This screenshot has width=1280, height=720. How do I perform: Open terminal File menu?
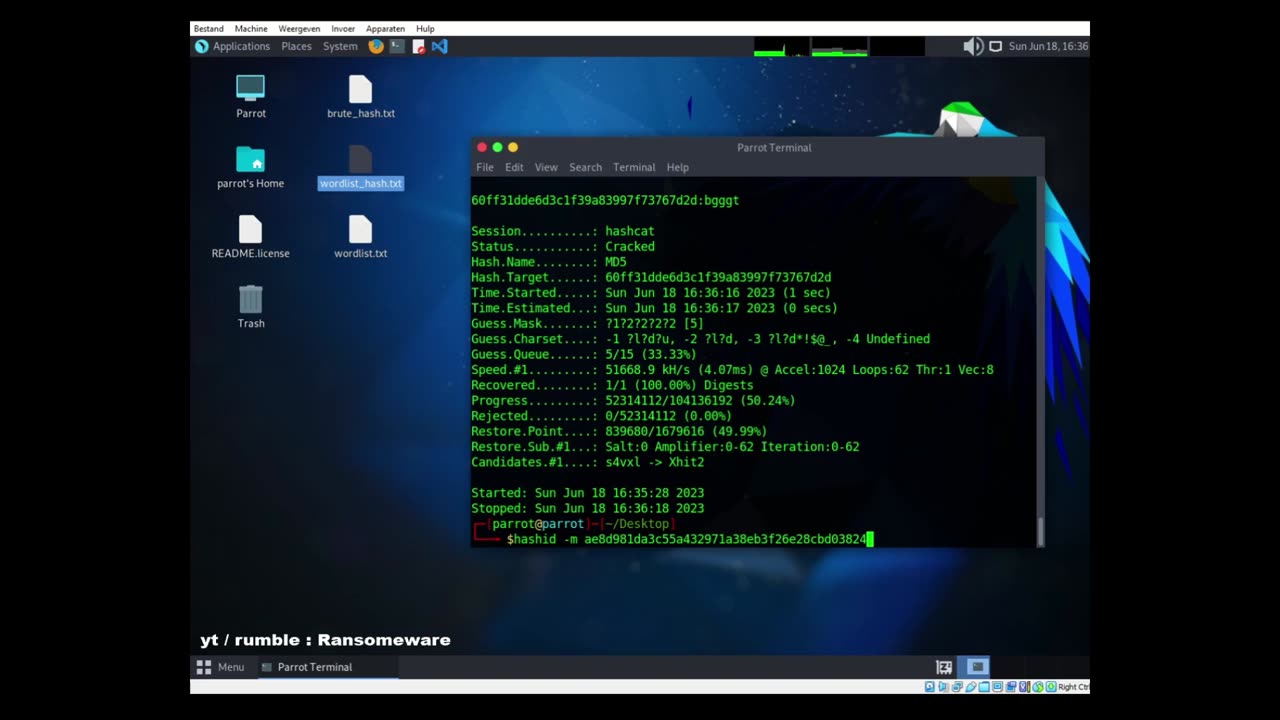point(485,167)
